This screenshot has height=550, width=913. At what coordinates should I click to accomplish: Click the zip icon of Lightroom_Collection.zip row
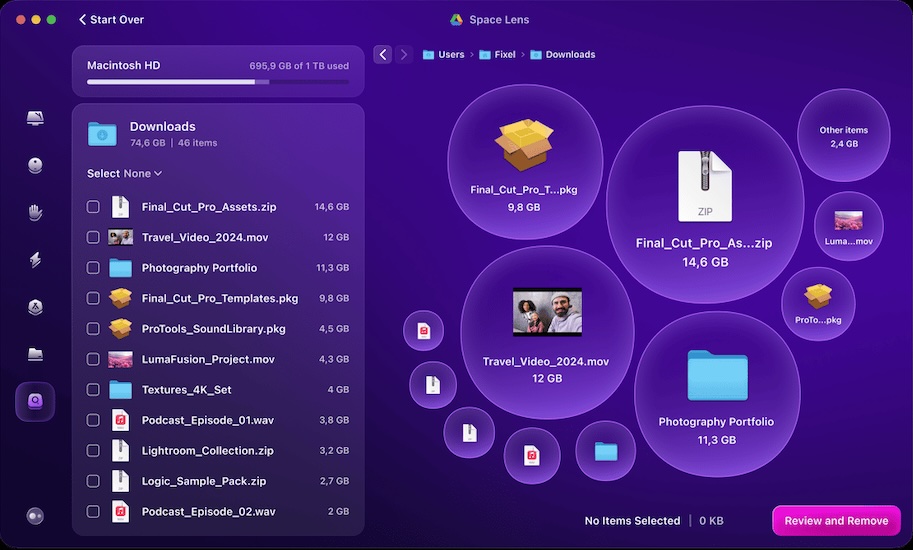tap(121, 450)
